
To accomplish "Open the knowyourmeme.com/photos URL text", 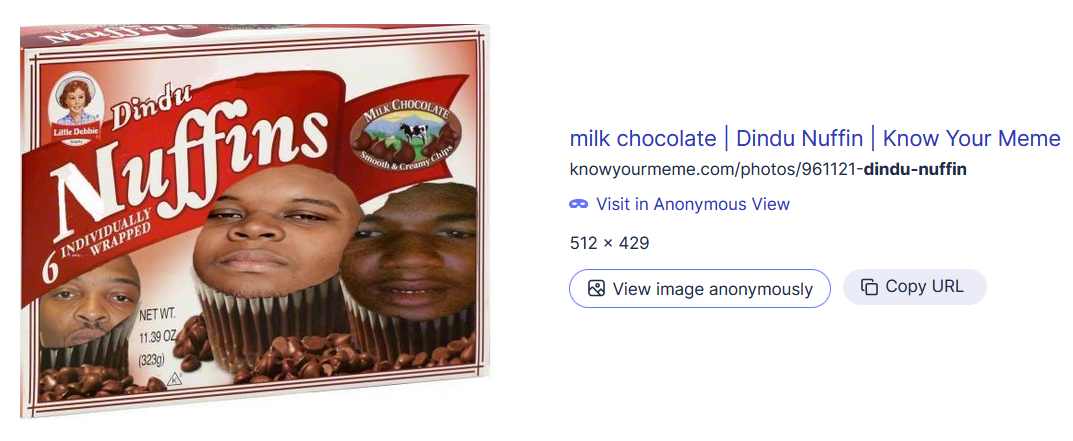I will pyautogui.click(x=768, y=169).
